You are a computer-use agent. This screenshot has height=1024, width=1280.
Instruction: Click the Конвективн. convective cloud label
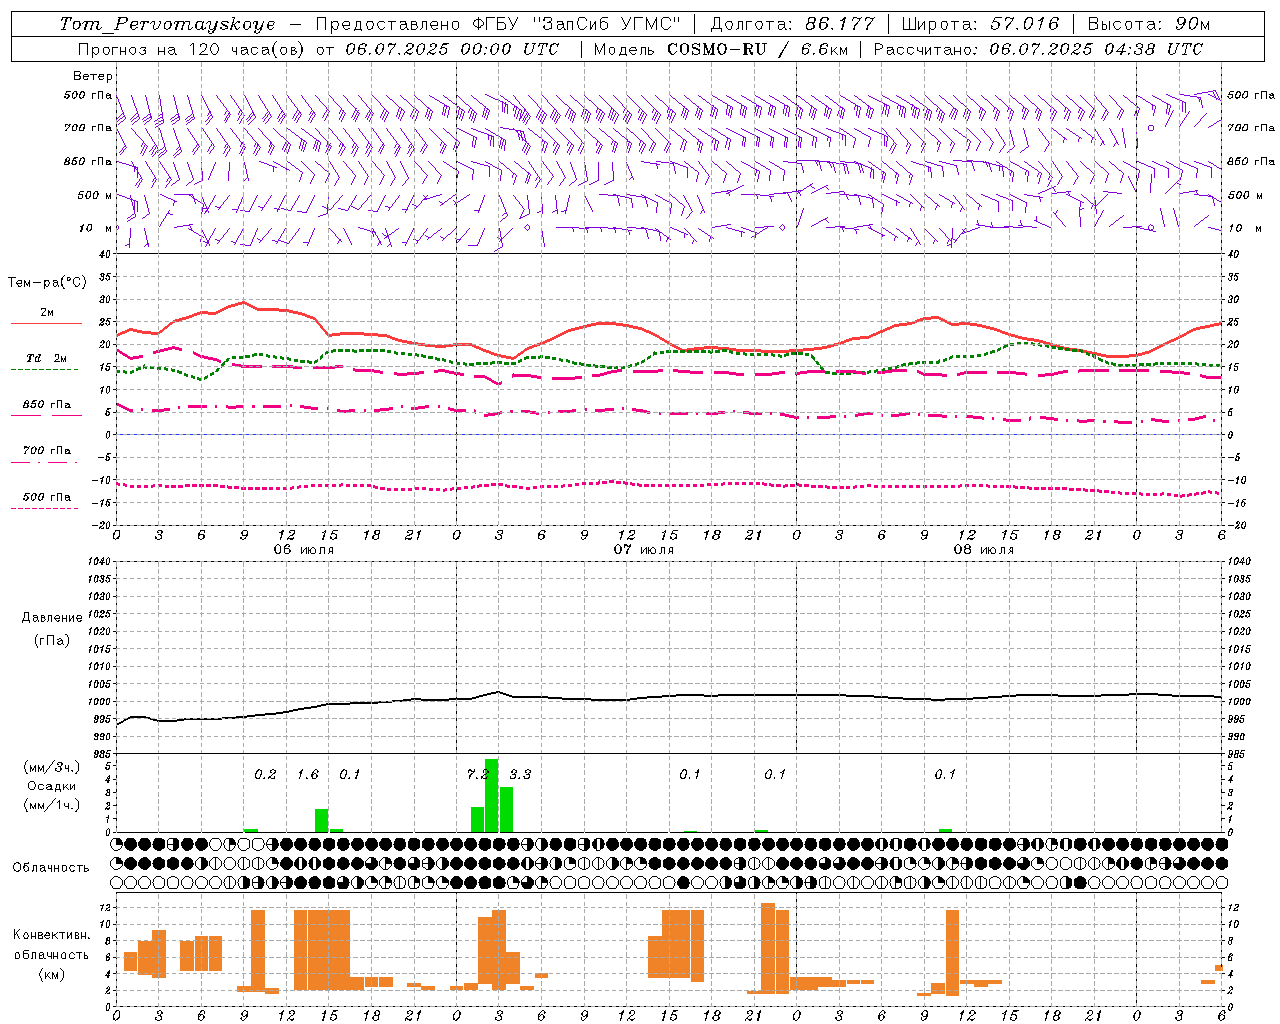51,935
